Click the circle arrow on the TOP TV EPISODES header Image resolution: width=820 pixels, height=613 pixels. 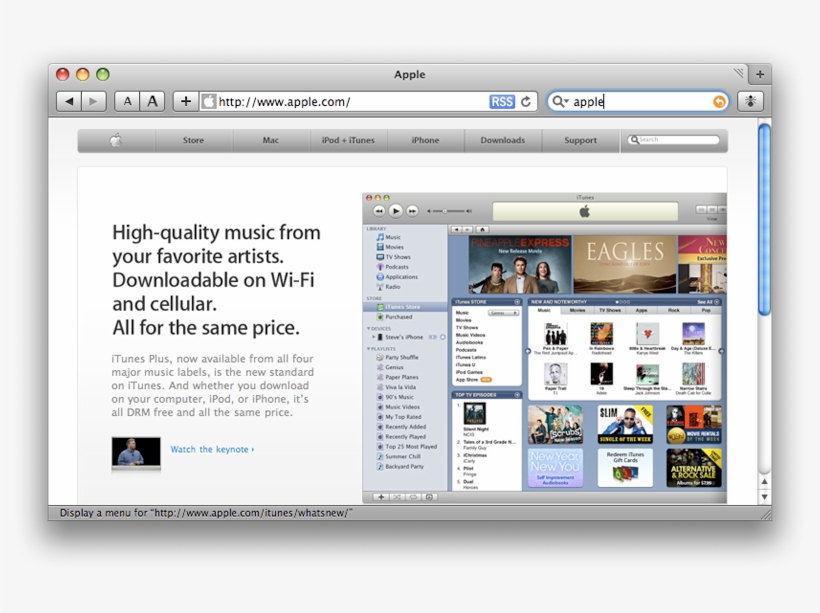pos(517,395)
